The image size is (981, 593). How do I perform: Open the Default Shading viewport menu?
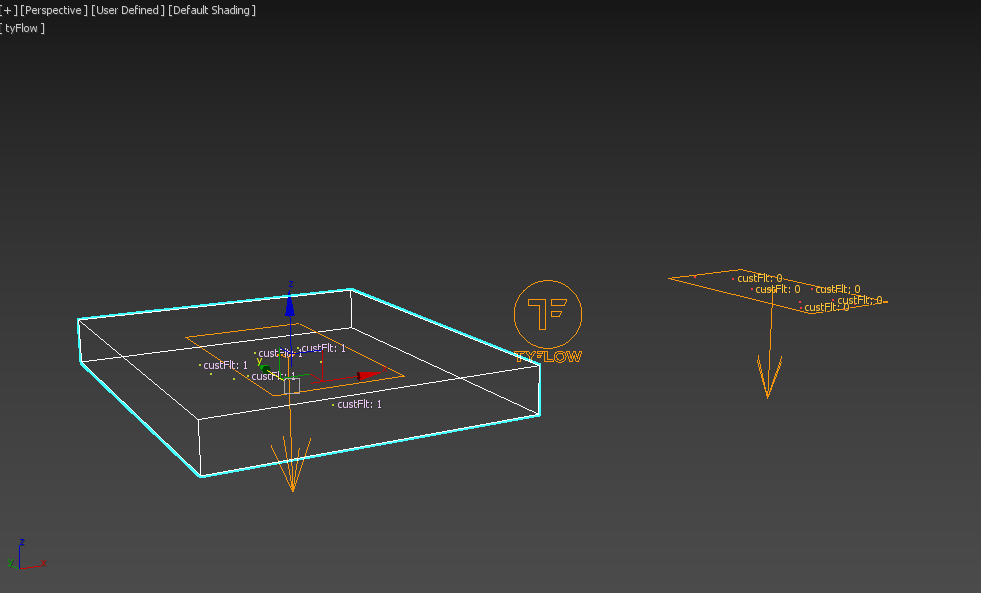point(212,10)
